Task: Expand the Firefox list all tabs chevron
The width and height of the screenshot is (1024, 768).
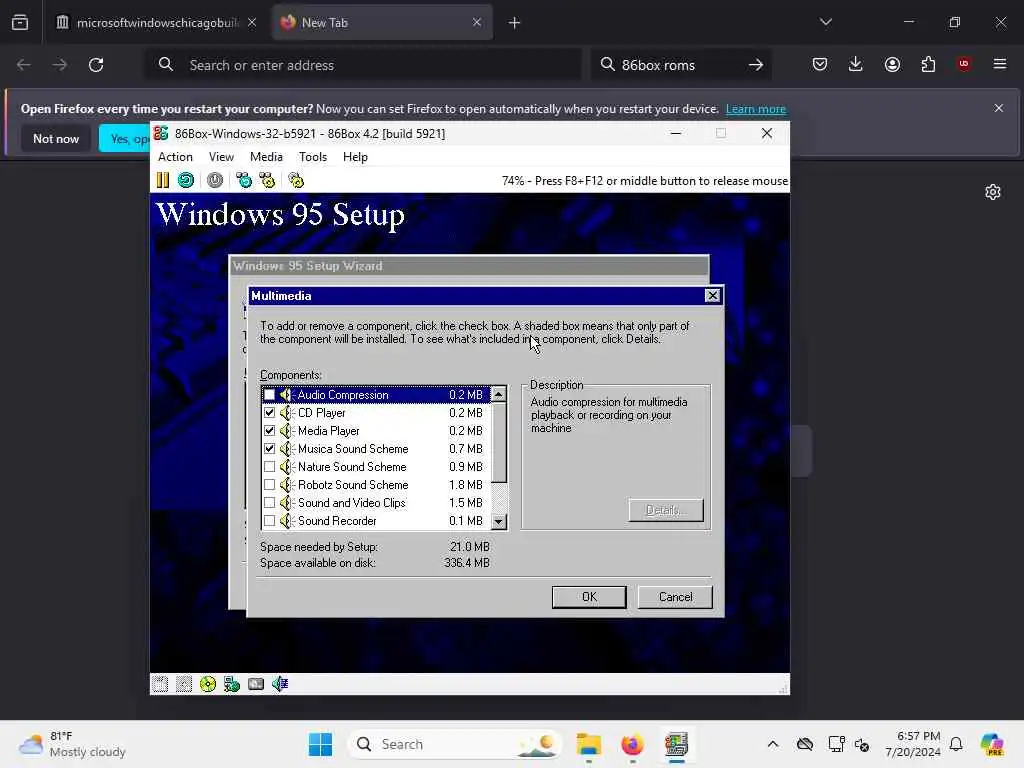Action: 825,22
